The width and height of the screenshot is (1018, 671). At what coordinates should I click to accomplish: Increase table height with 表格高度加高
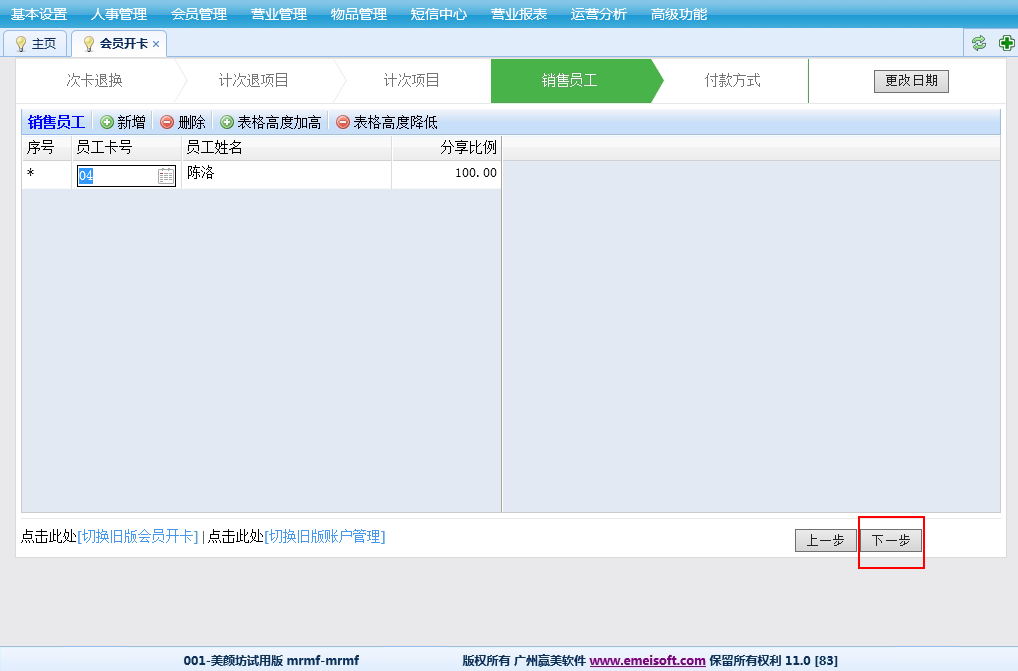[x=270, y=122]
